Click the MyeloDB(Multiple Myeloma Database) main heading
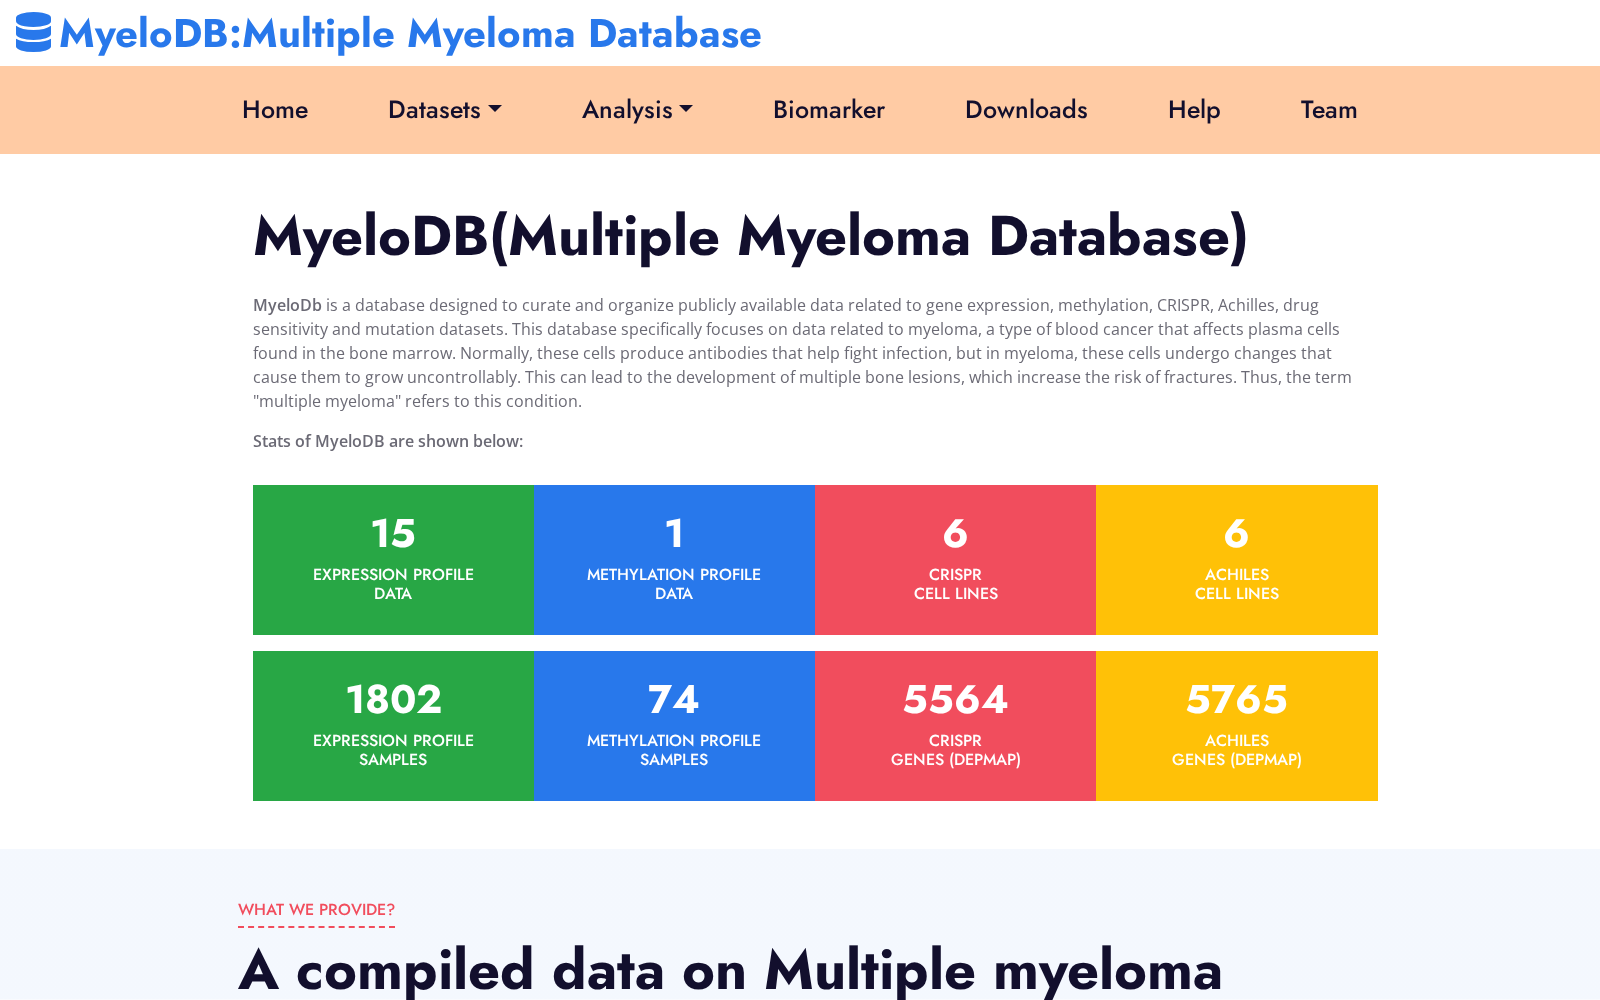1600x1000 pixels. [750, 237]
